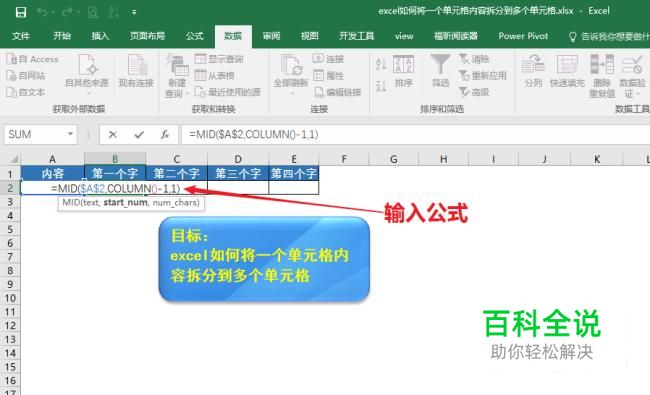This screenshot has width=650, height=395.
Task: Click the Redo arrow icon
Action: (67, 12)
